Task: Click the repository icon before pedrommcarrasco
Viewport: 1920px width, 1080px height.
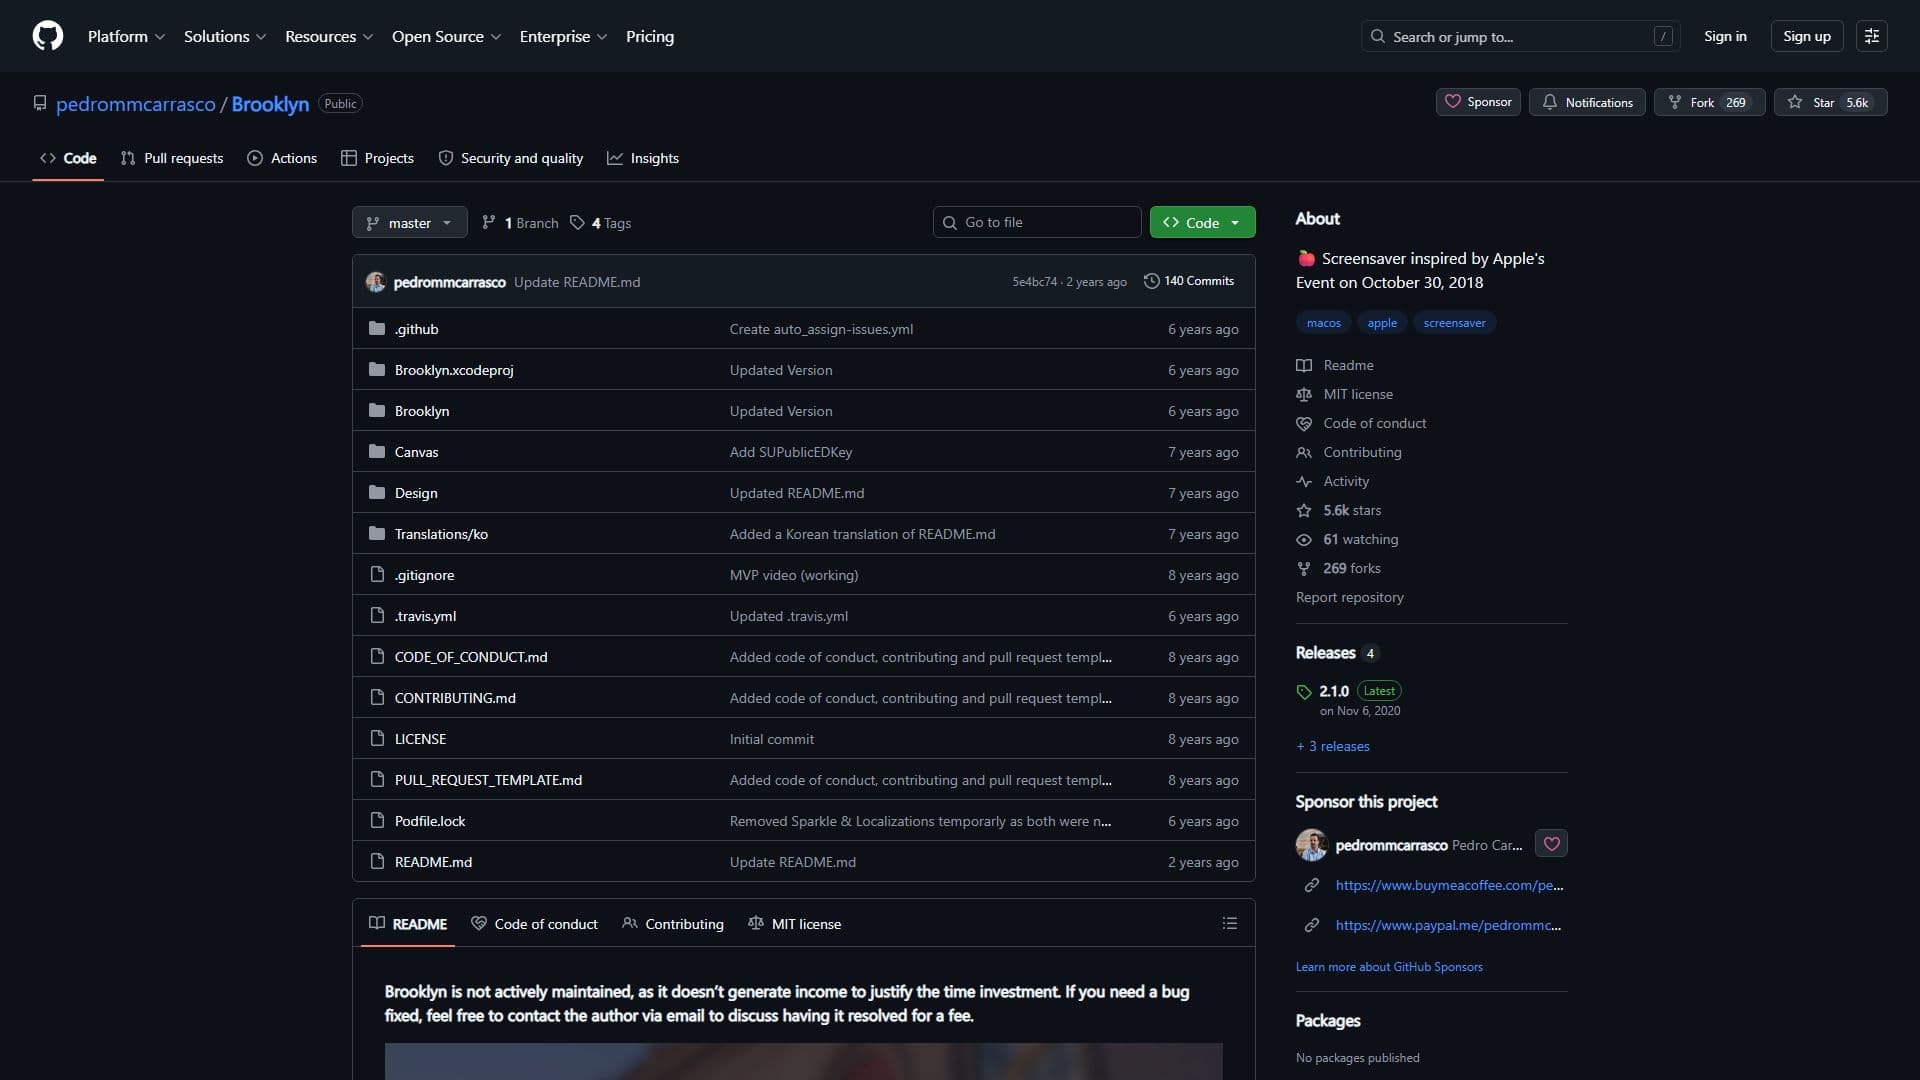Action: pos(40,103)
